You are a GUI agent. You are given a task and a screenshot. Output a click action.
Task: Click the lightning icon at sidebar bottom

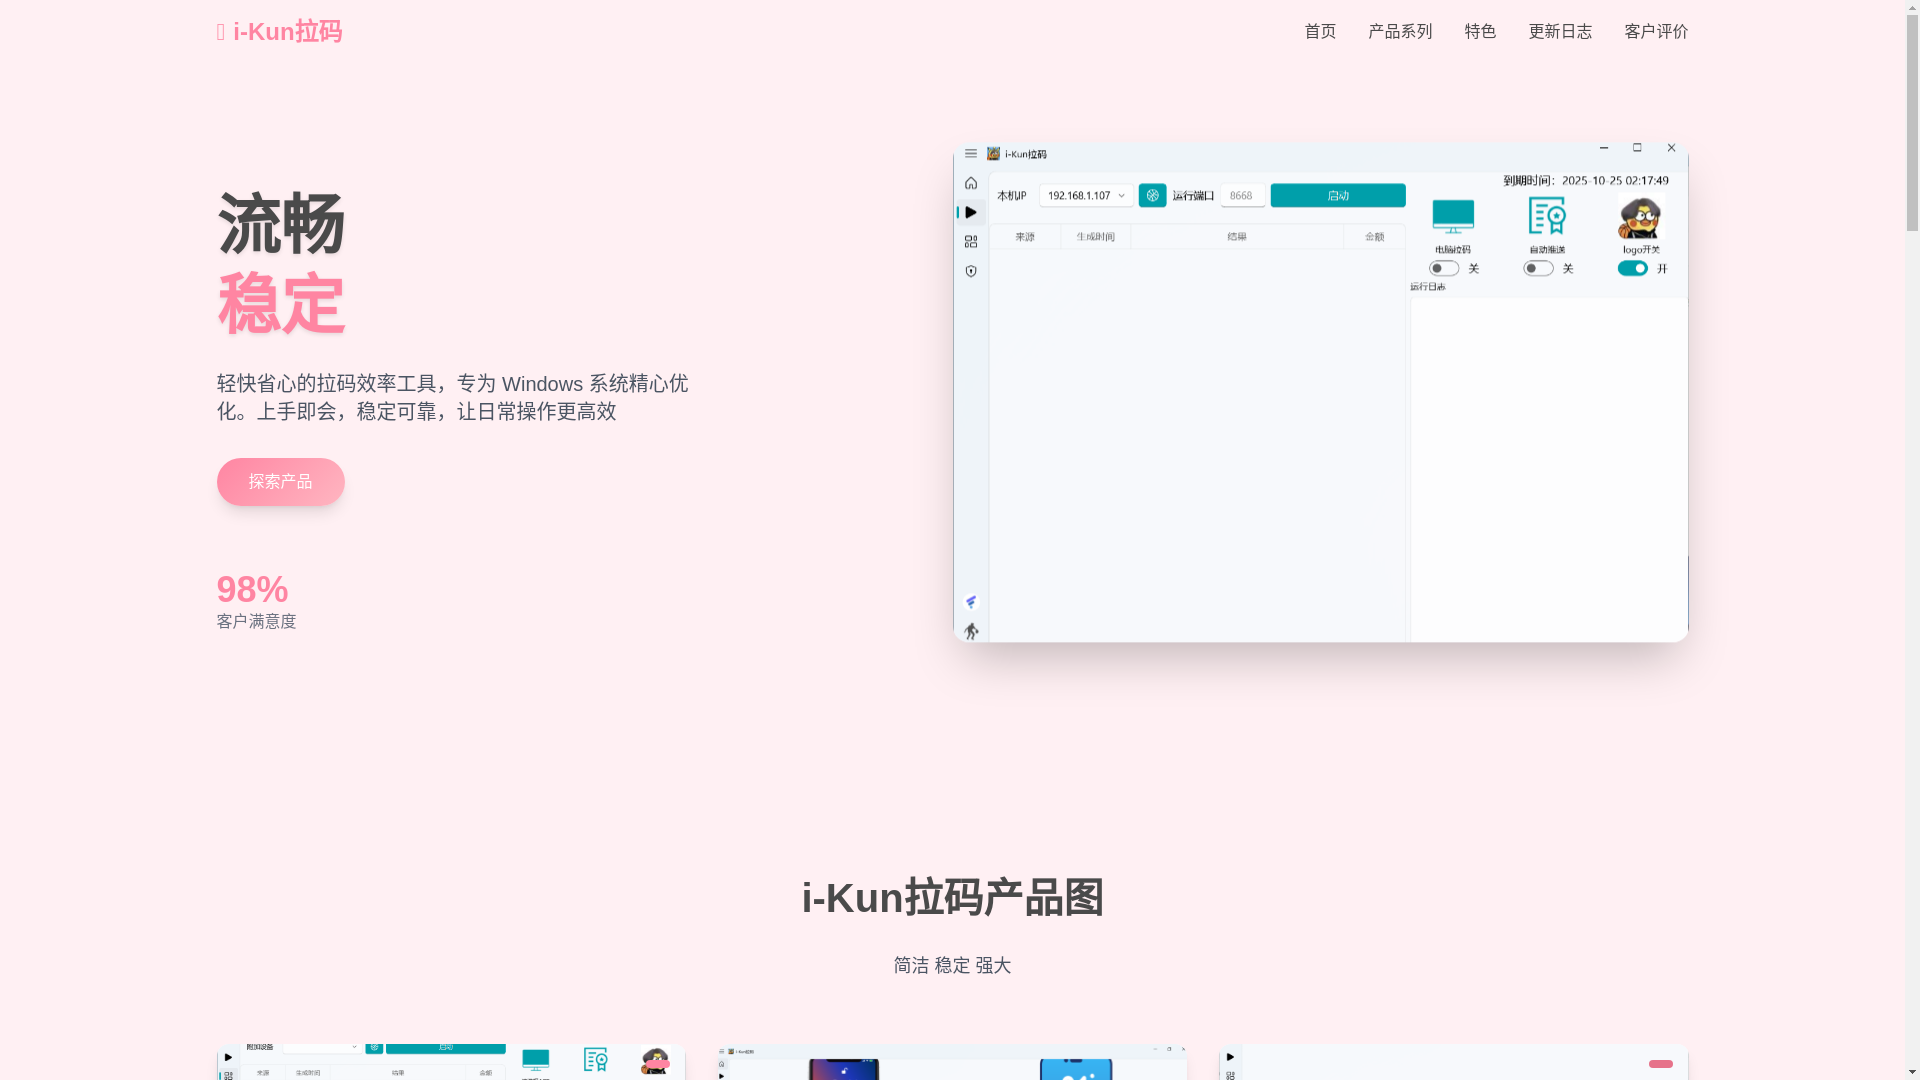pos(970,602)
